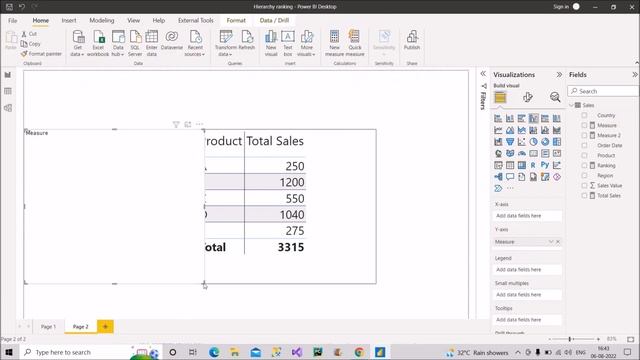640x360 pixels.
Task: Check the Measure field checkbox
Action: coord(584,125)
